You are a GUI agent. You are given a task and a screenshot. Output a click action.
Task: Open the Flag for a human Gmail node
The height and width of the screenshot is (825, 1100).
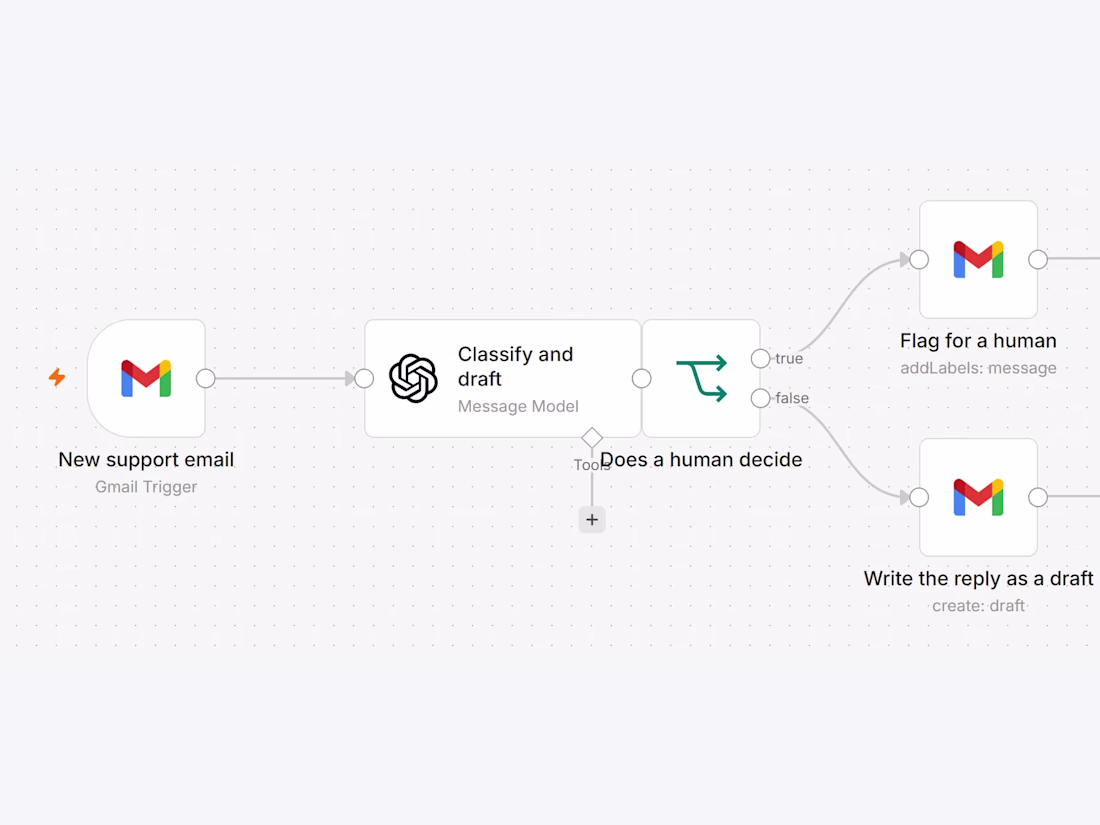[978, 260]
